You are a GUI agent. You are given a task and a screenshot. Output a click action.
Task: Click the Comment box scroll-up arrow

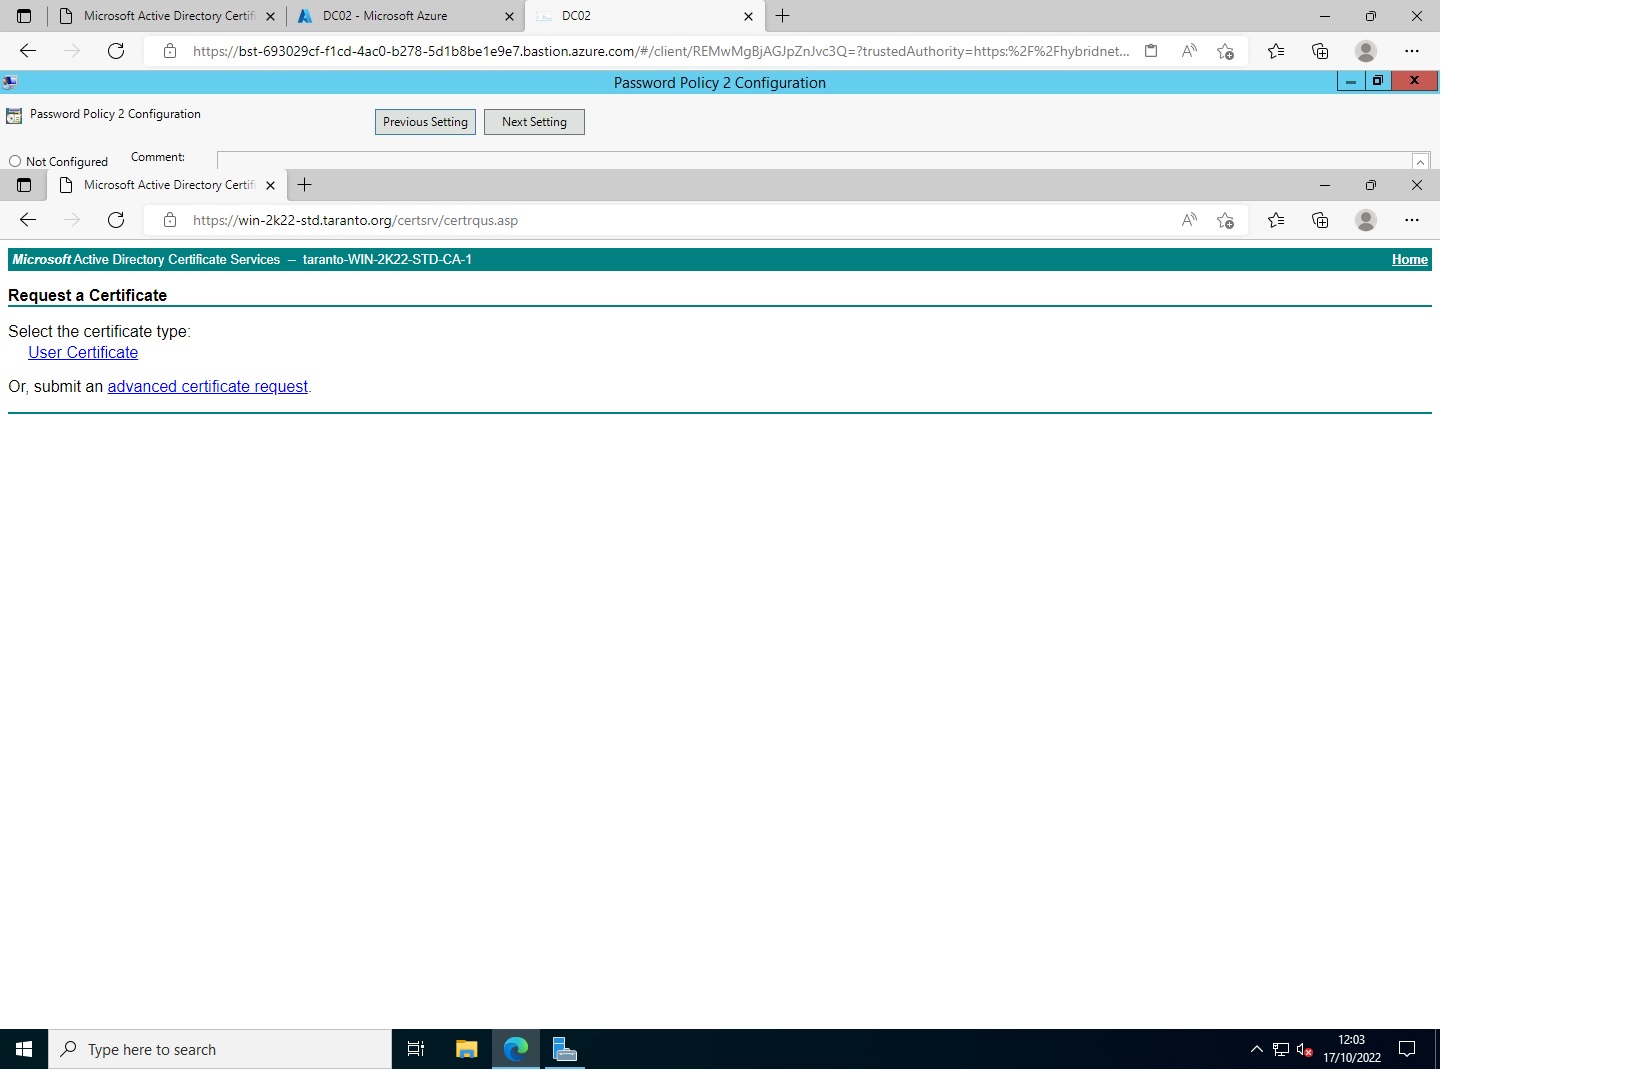point(1420,162)
